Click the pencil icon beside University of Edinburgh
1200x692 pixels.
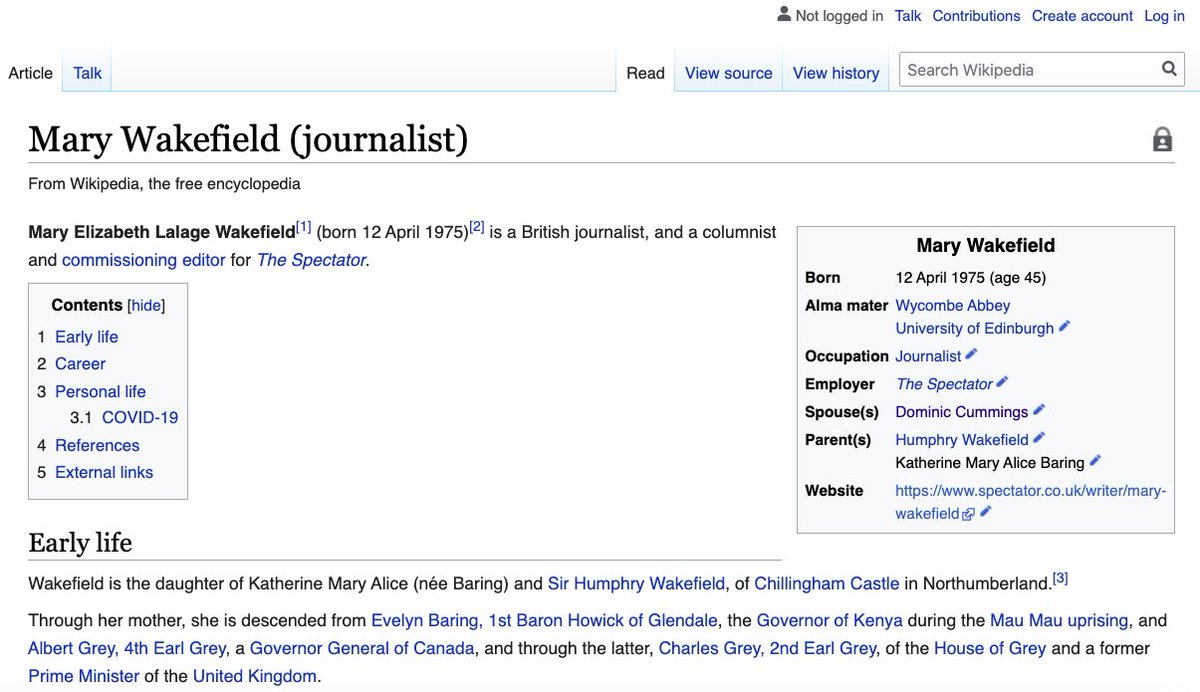tap(1064, 327)
